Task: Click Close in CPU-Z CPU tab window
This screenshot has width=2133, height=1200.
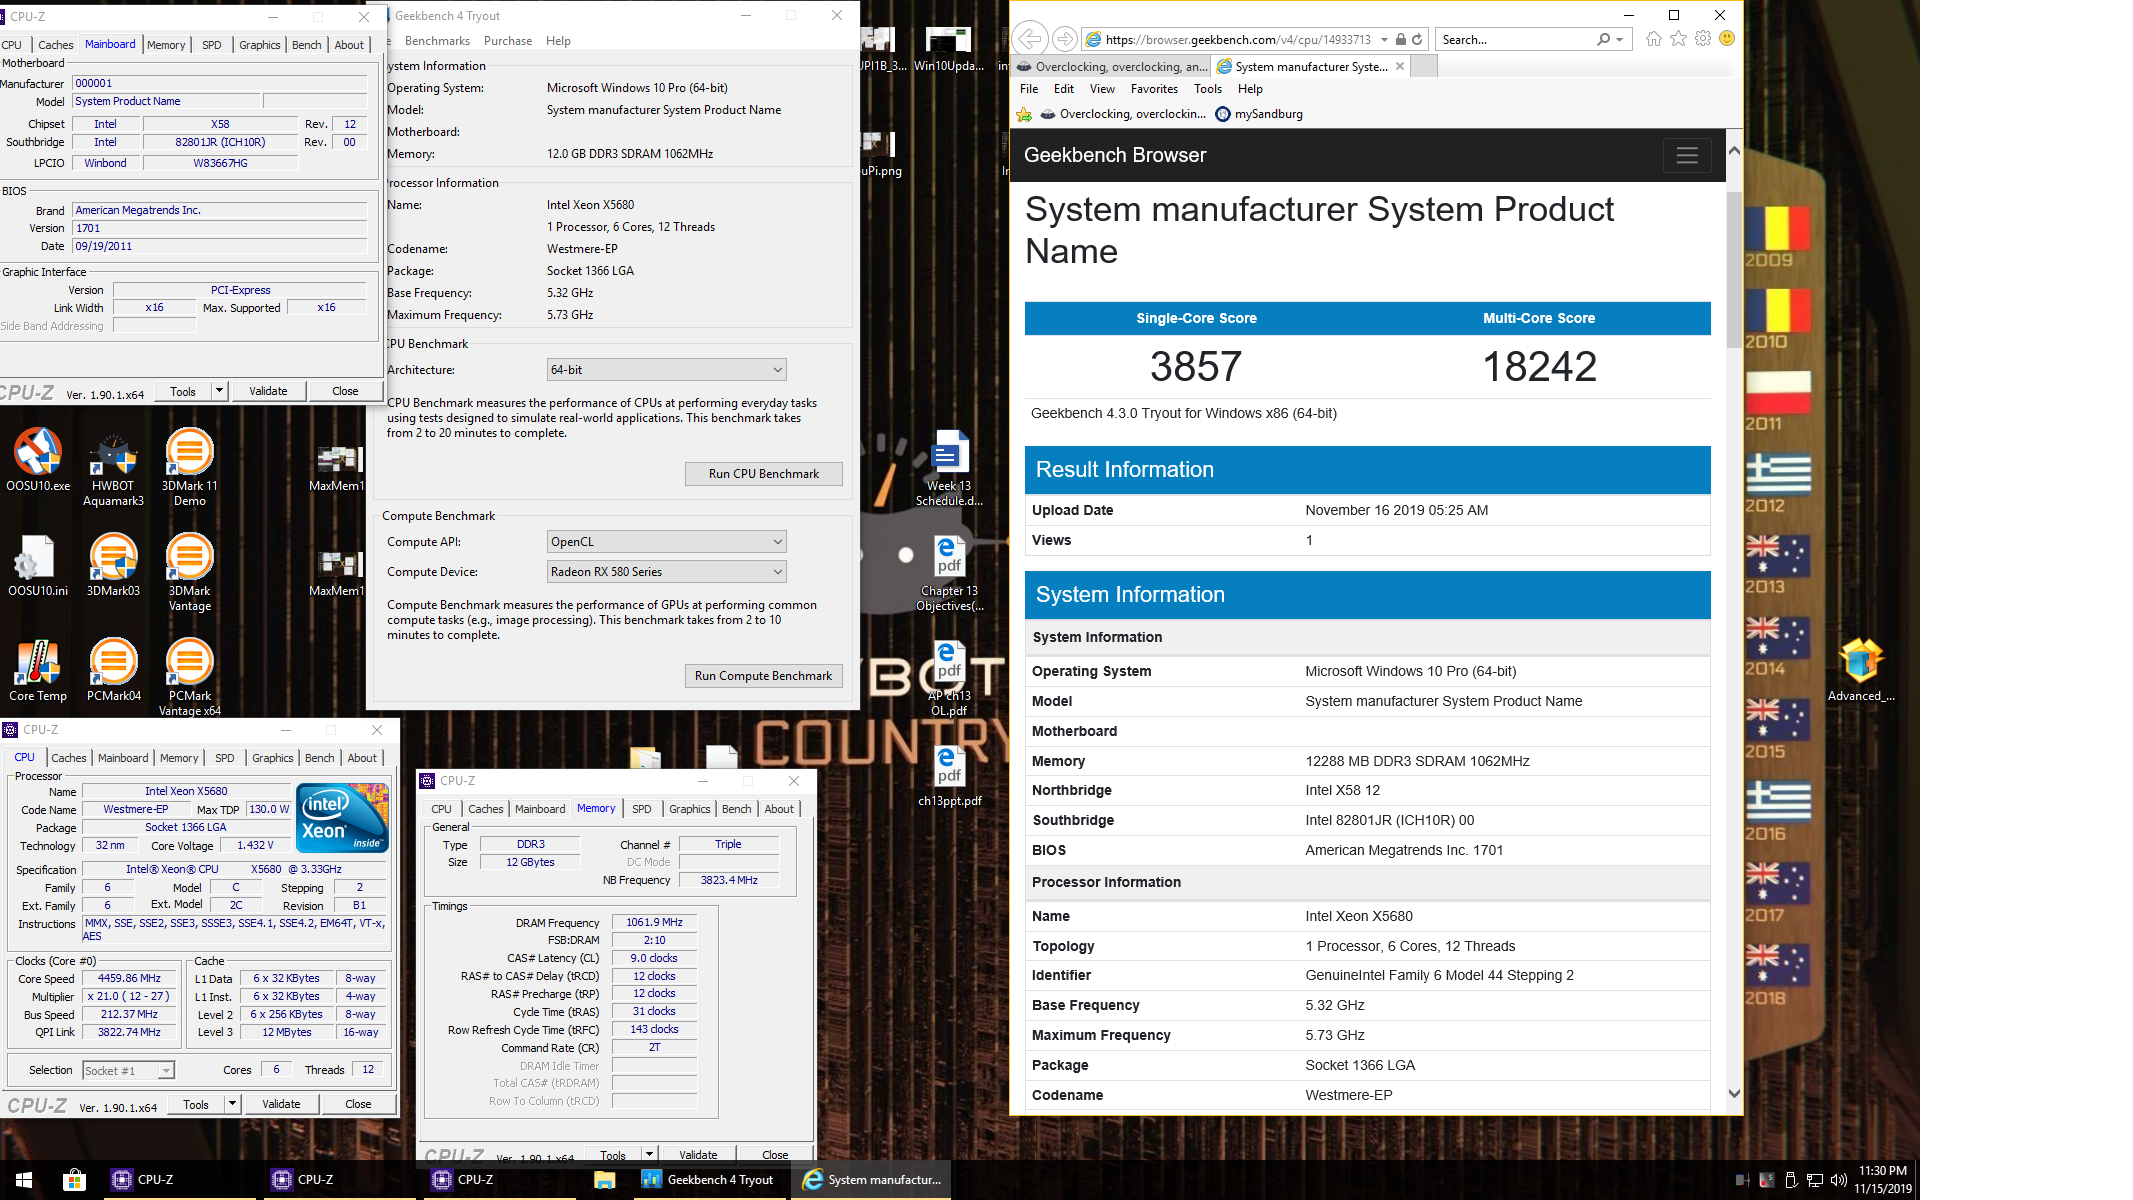Action: (358, 1104)
